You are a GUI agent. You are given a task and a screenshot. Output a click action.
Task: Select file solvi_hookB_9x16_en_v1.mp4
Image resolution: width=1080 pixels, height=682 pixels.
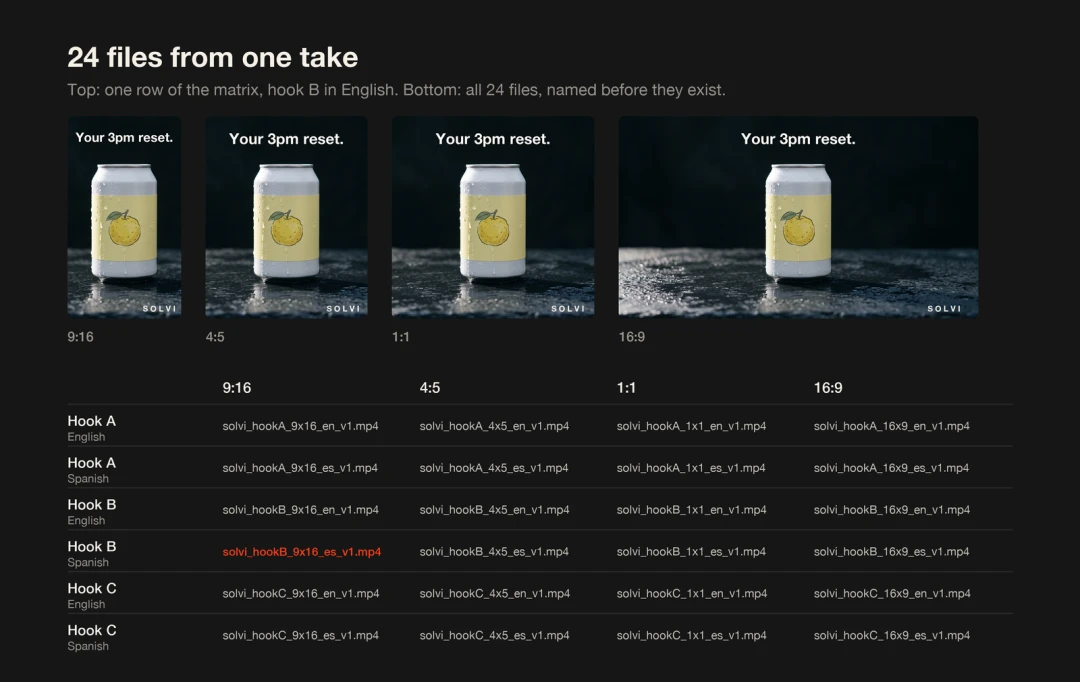[300, 510]
